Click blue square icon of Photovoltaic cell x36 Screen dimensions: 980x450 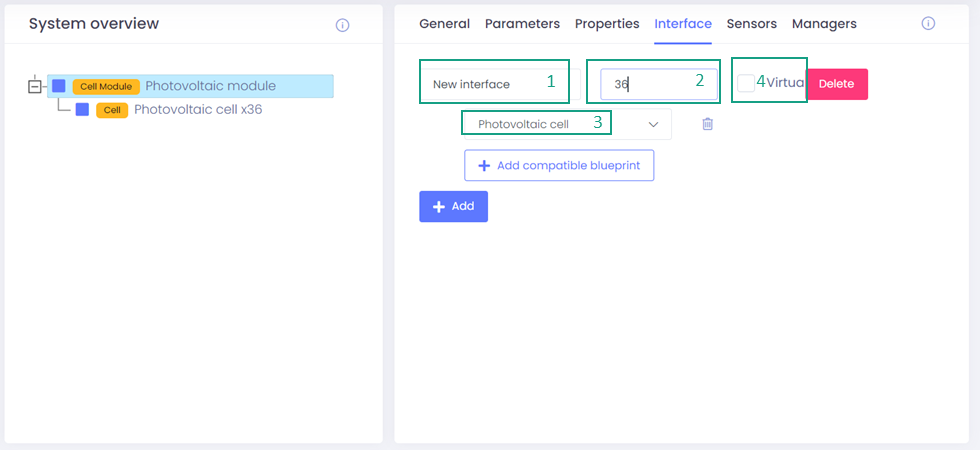coord(82,110)
